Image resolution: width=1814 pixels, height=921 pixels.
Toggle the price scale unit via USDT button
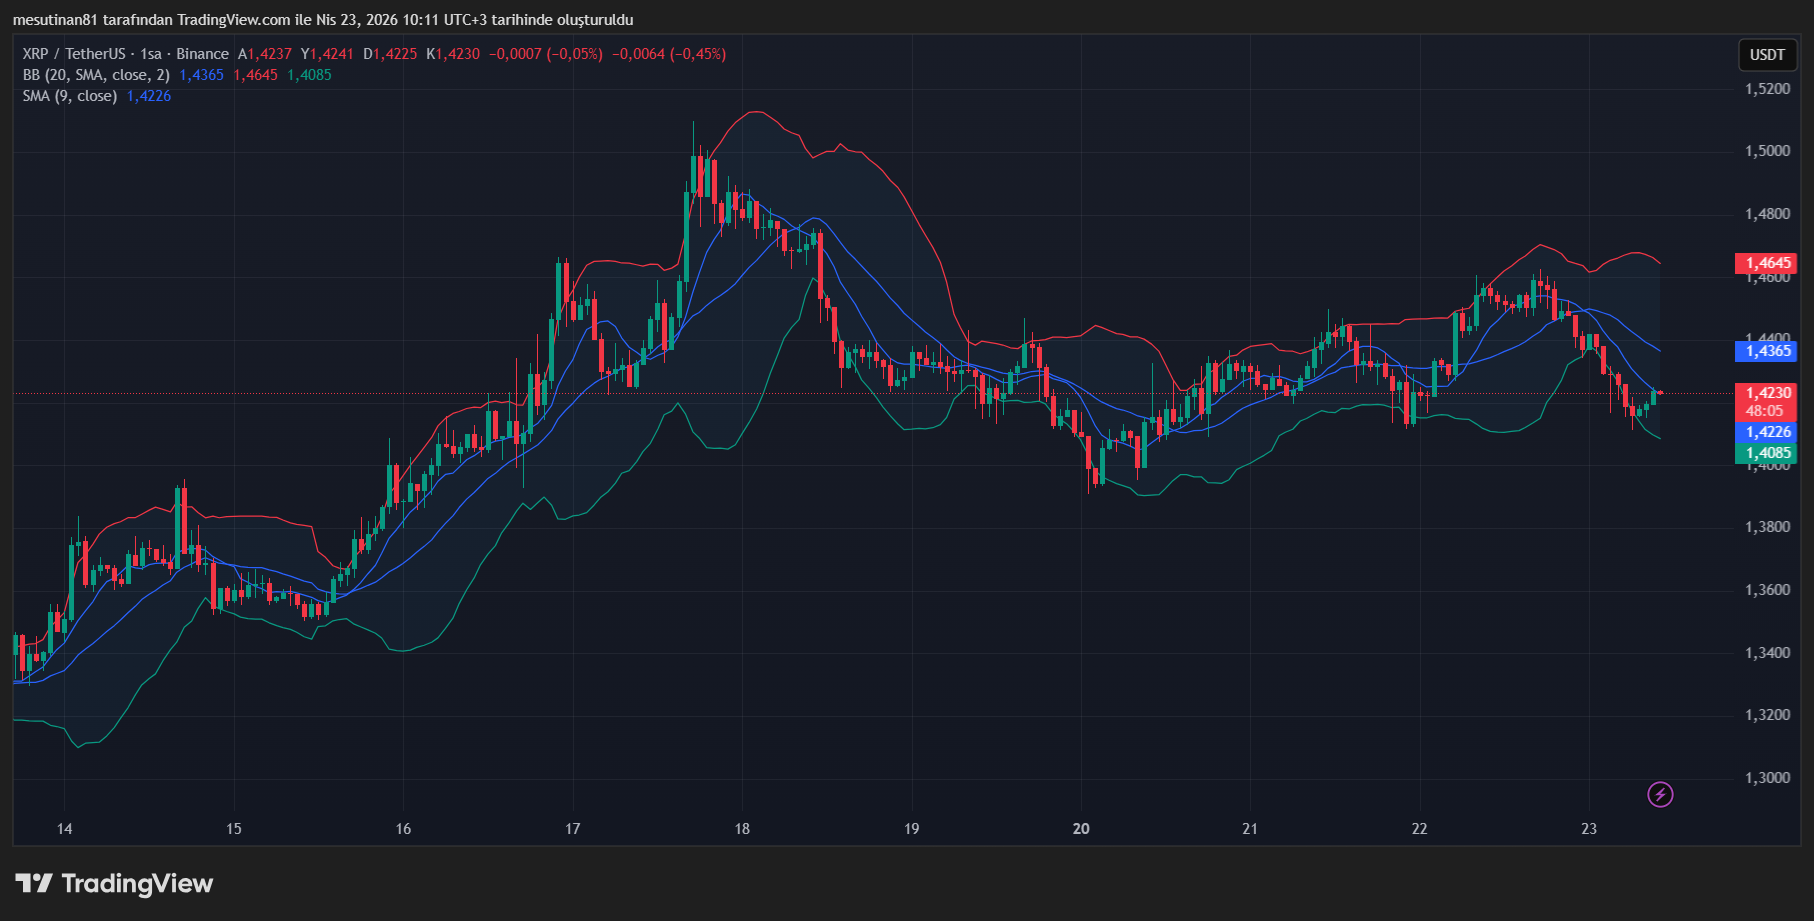coord(1766,56)
